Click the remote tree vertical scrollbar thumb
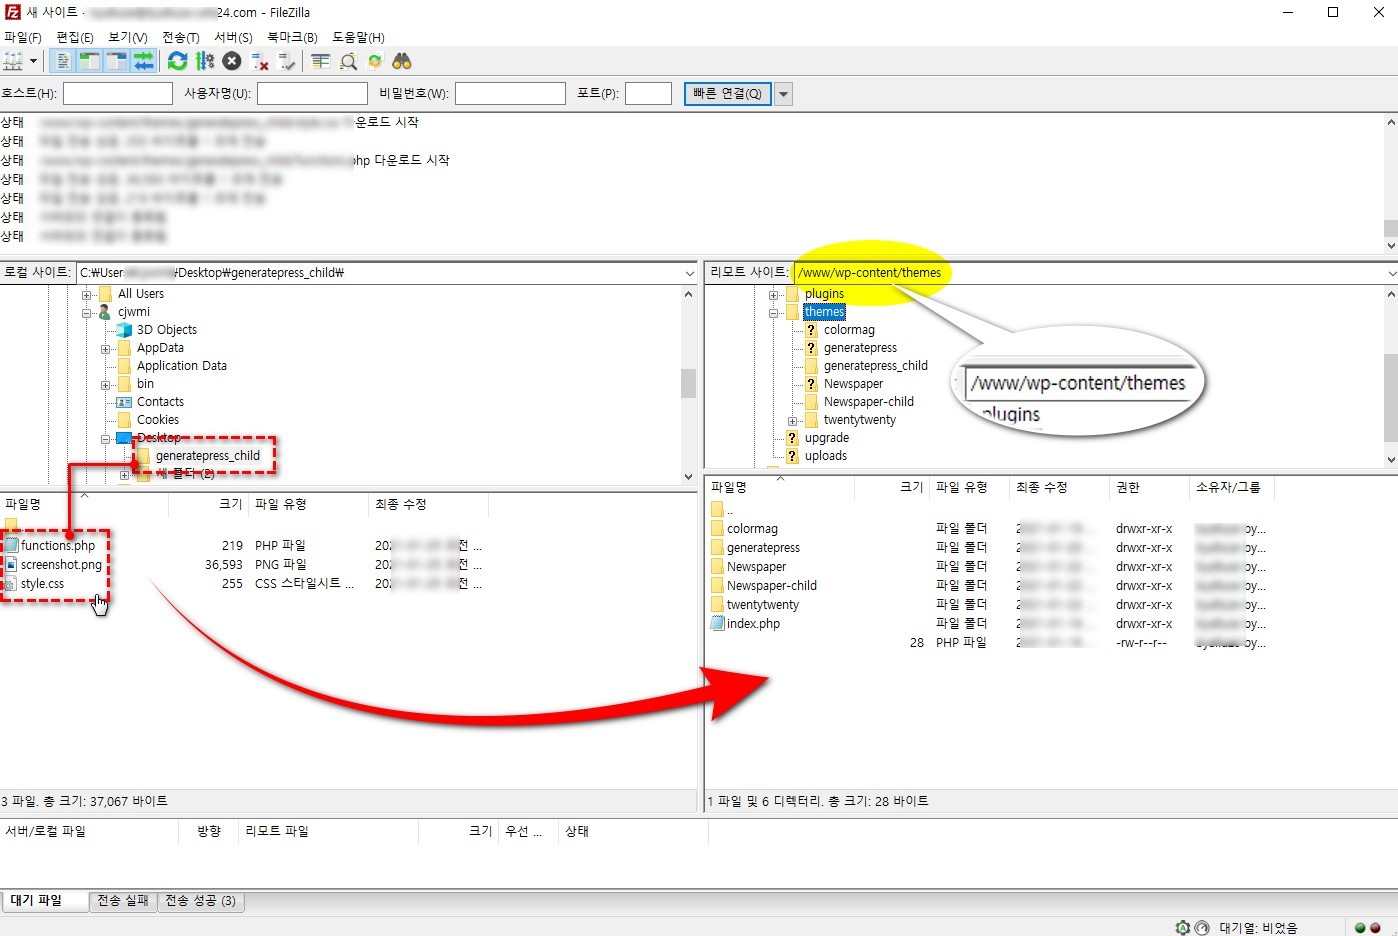 [1390, 396]
